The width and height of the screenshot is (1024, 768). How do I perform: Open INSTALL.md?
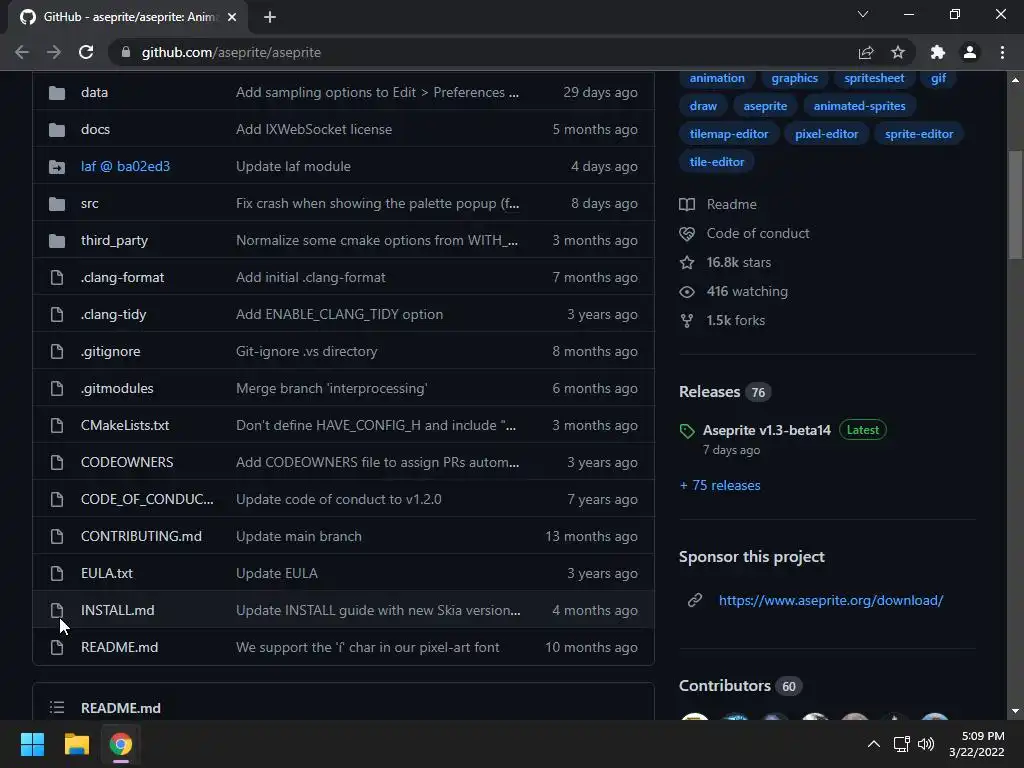pos(118,610)
